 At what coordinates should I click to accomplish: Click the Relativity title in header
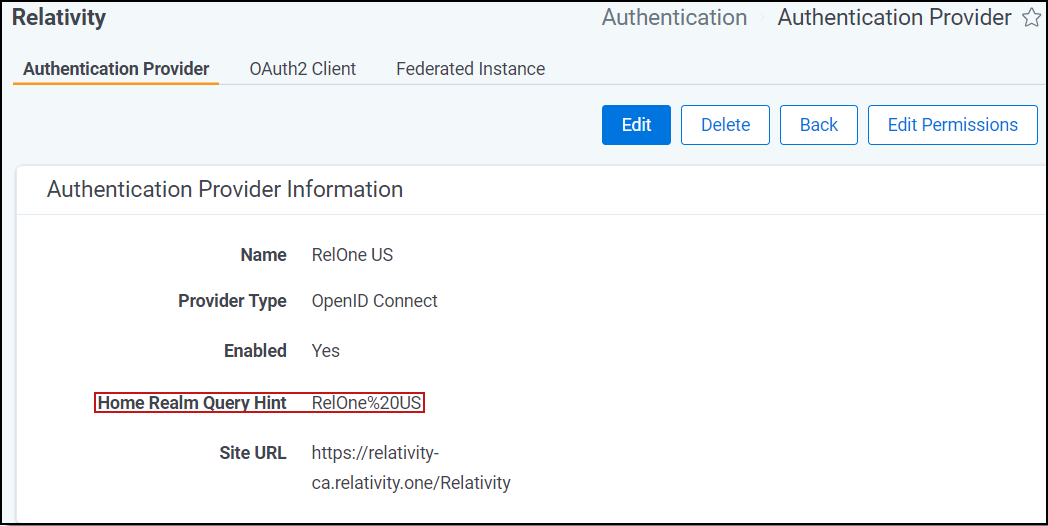pyautogui.click(x=59, y=18)
